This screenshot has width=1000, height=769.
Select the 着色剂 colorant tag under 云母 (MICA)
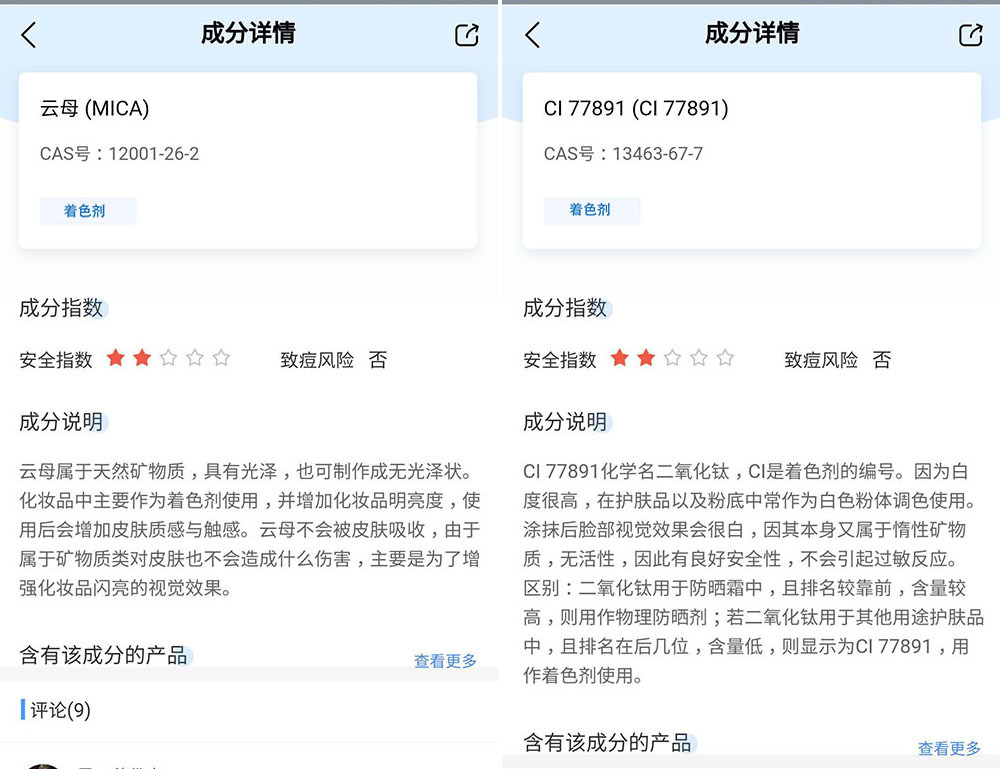pyautogui.click(x=88, y=211)
